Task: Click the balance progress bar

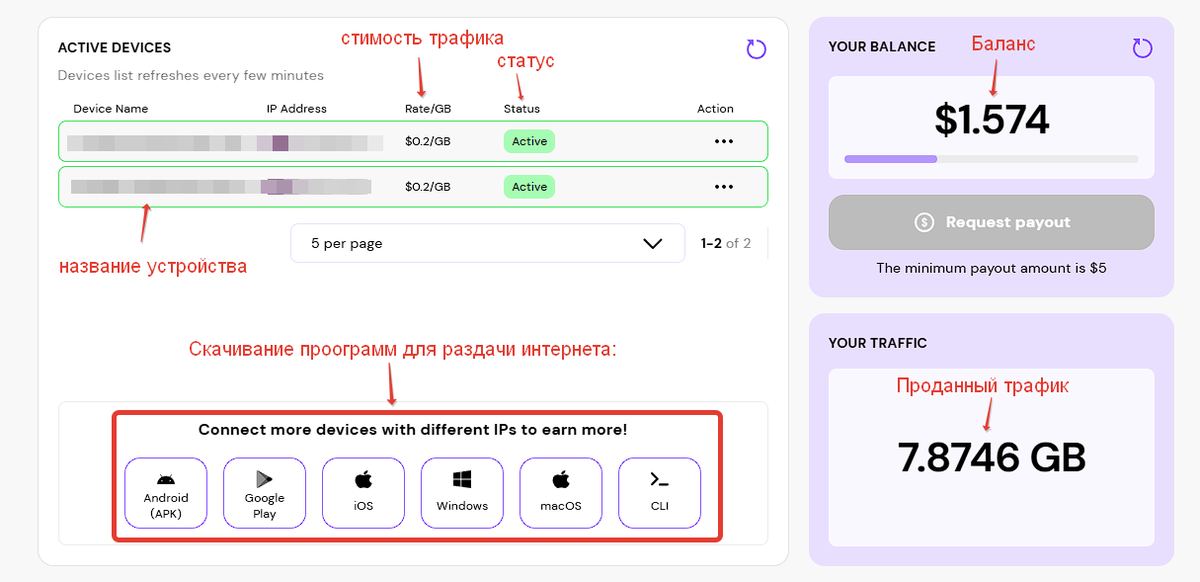Action: [x=991, y=159]
